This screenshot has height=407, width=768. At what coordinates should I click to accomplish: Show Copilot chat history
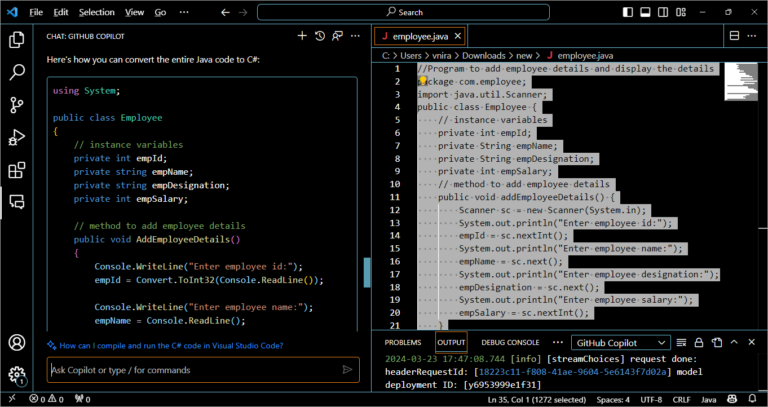point(320,36)
